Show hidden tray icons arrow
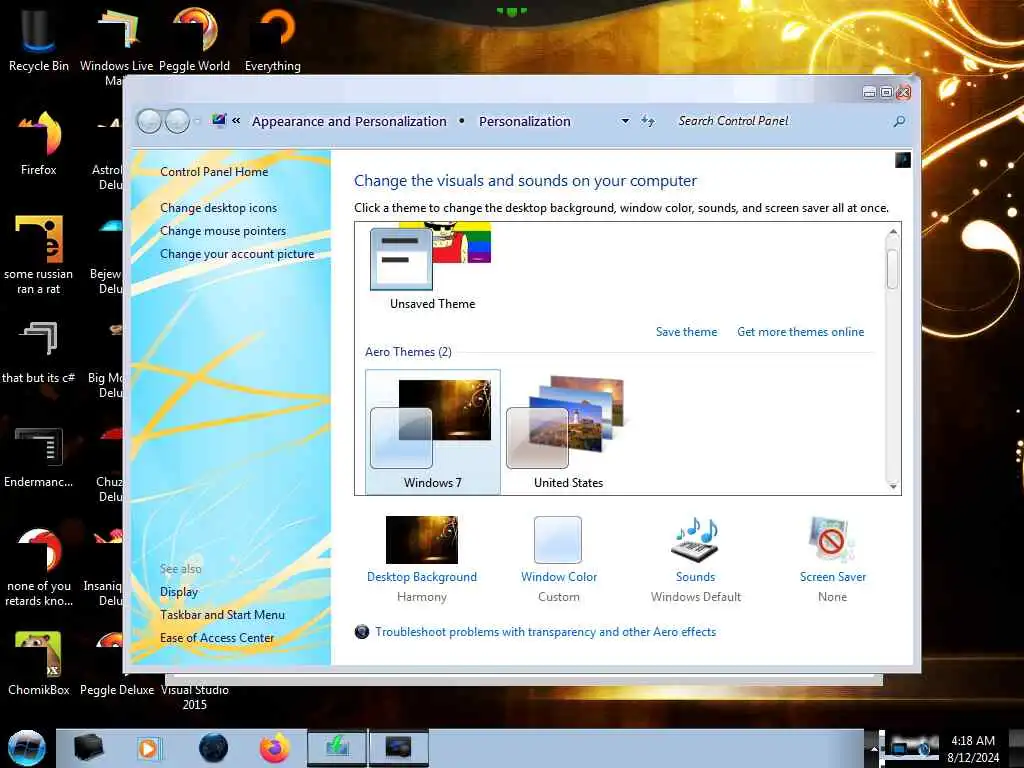Screen dimensions: 1024x768 pyautogui.click(x=873, y=748)
